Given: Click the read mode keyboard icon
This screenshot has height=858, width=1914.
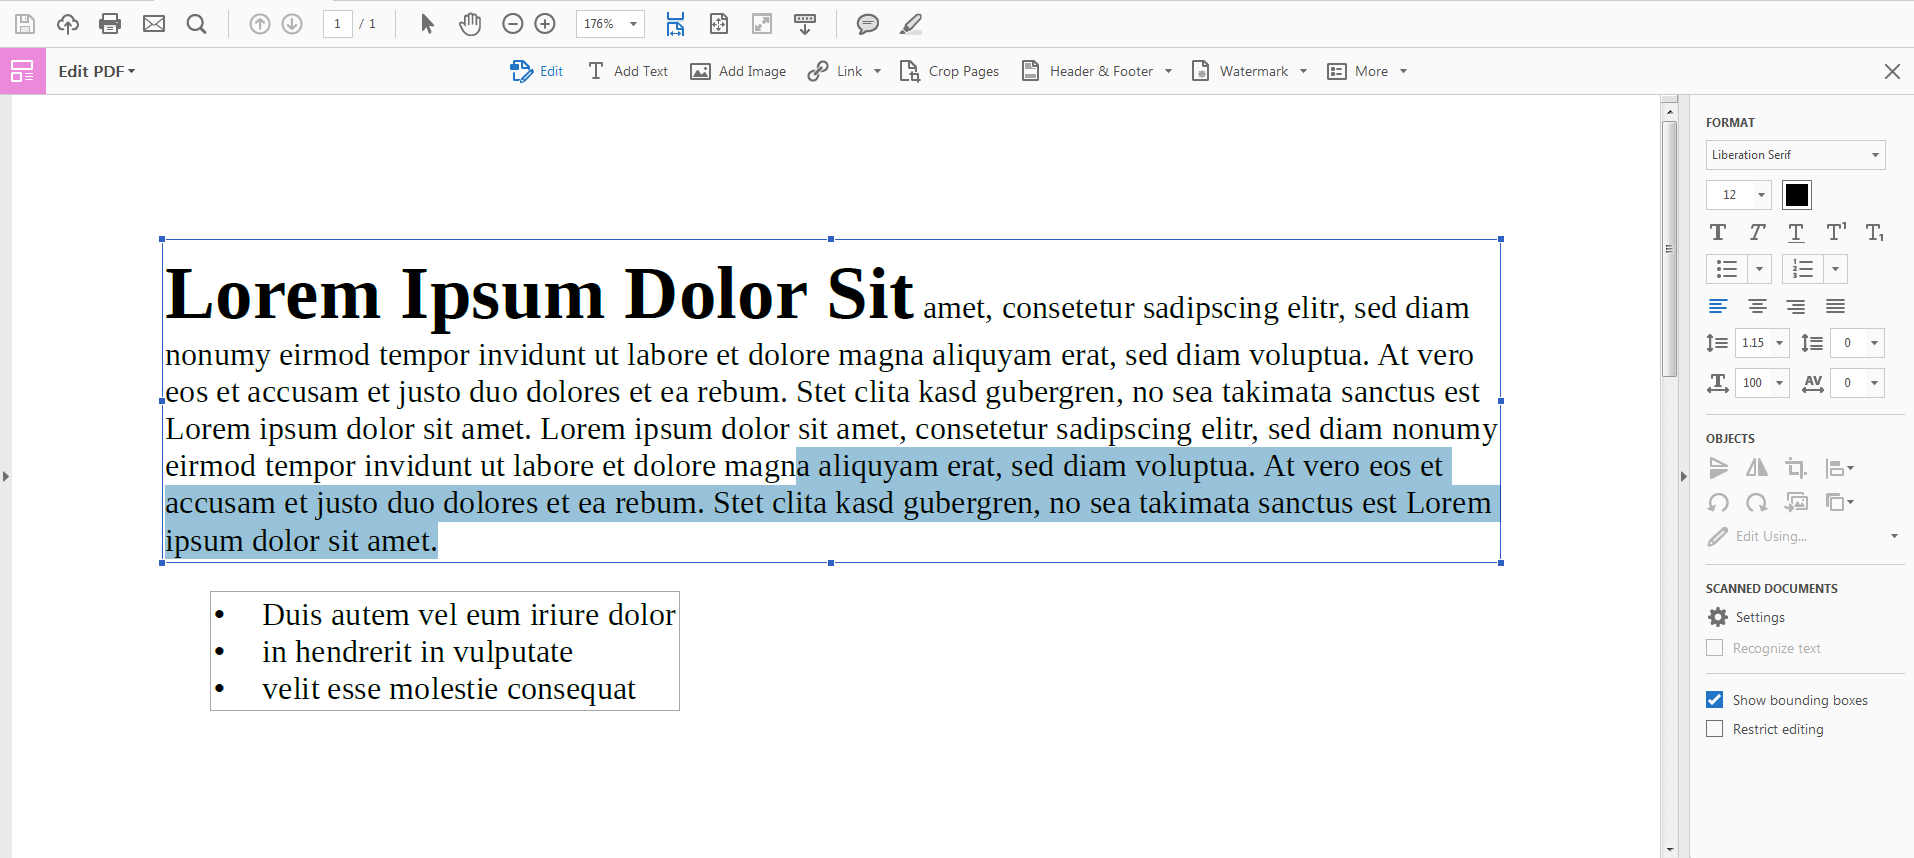Looking at the screenshot, I should click(x=804, y=24).
